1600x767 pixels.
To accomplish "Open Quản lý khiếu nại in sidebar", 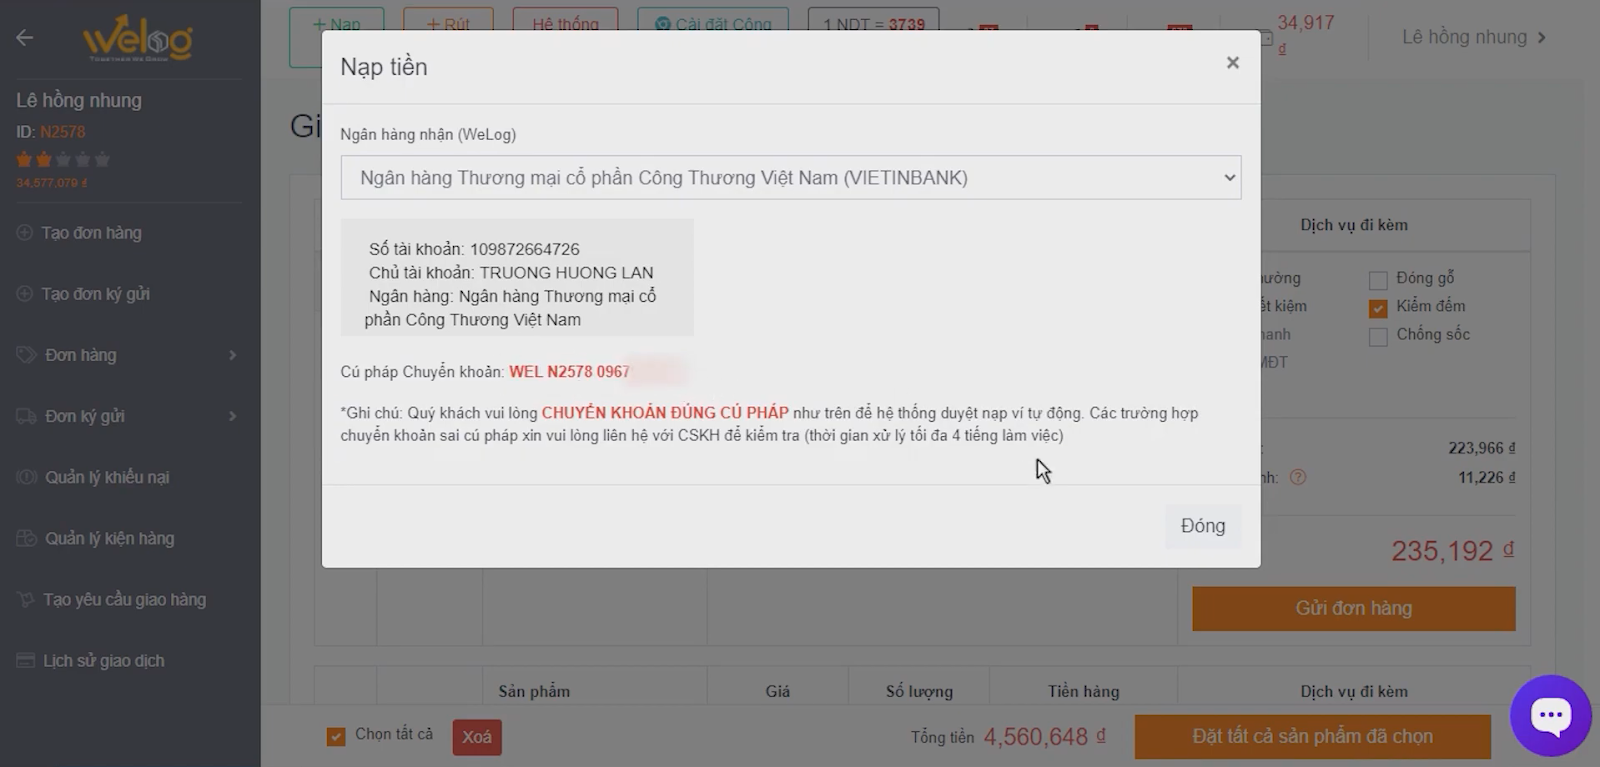I will 107,477.
